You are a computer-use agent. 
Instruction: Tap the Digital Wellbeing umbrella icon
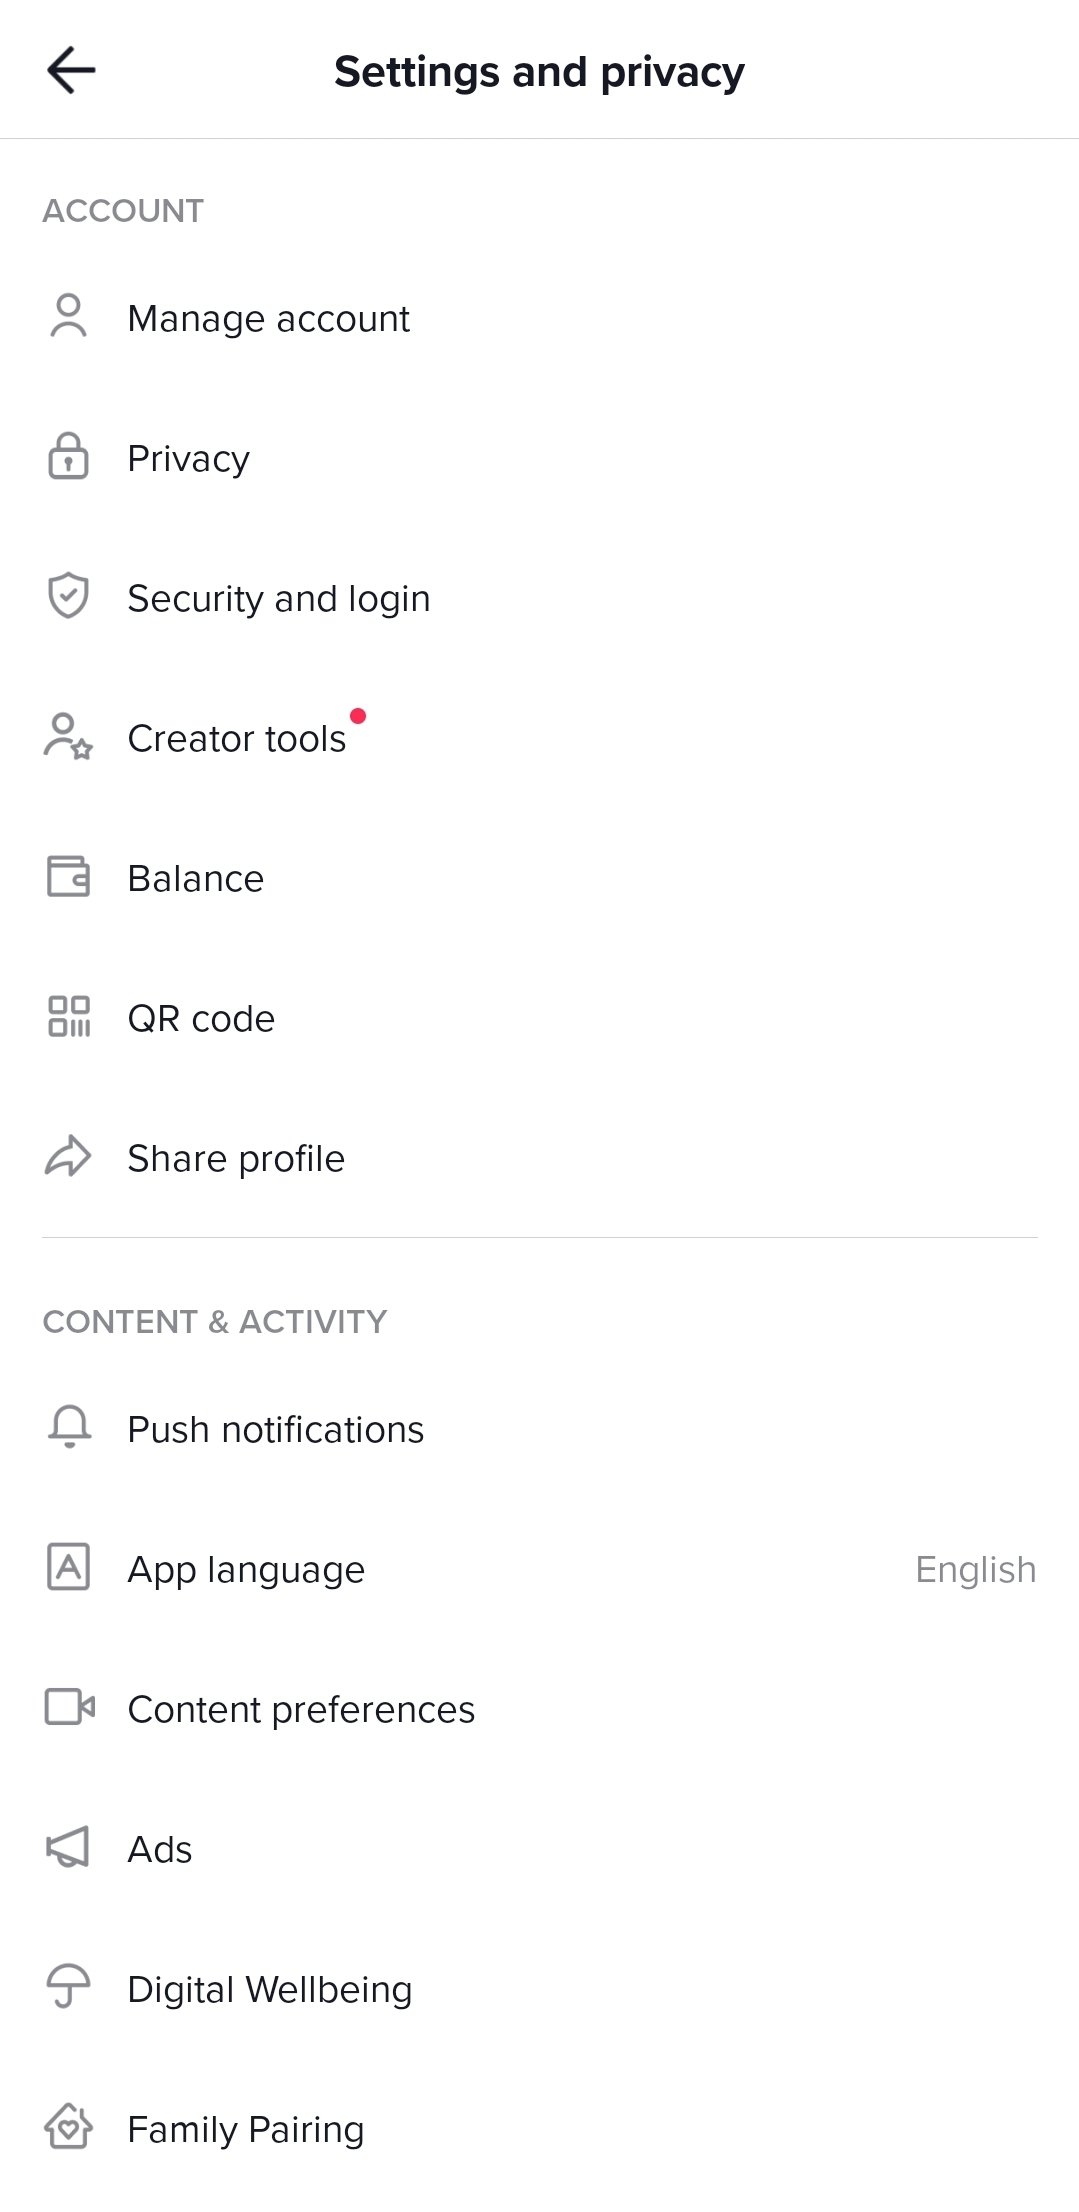pyautogui.click(x=68, y=1987)
